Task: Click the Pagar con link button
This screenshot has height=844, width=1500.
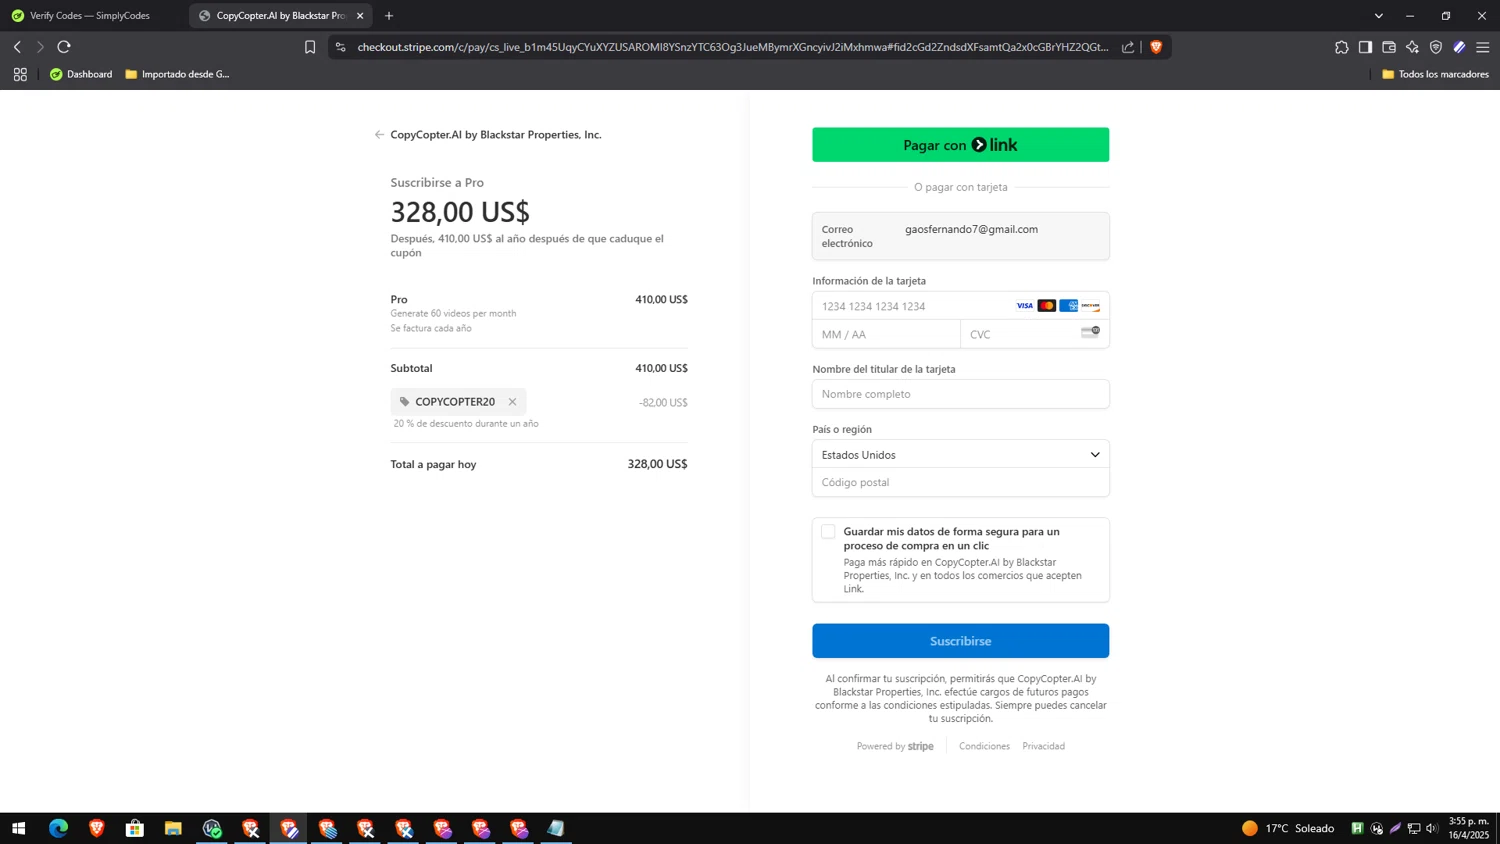Action: click(x=960, y=145)
